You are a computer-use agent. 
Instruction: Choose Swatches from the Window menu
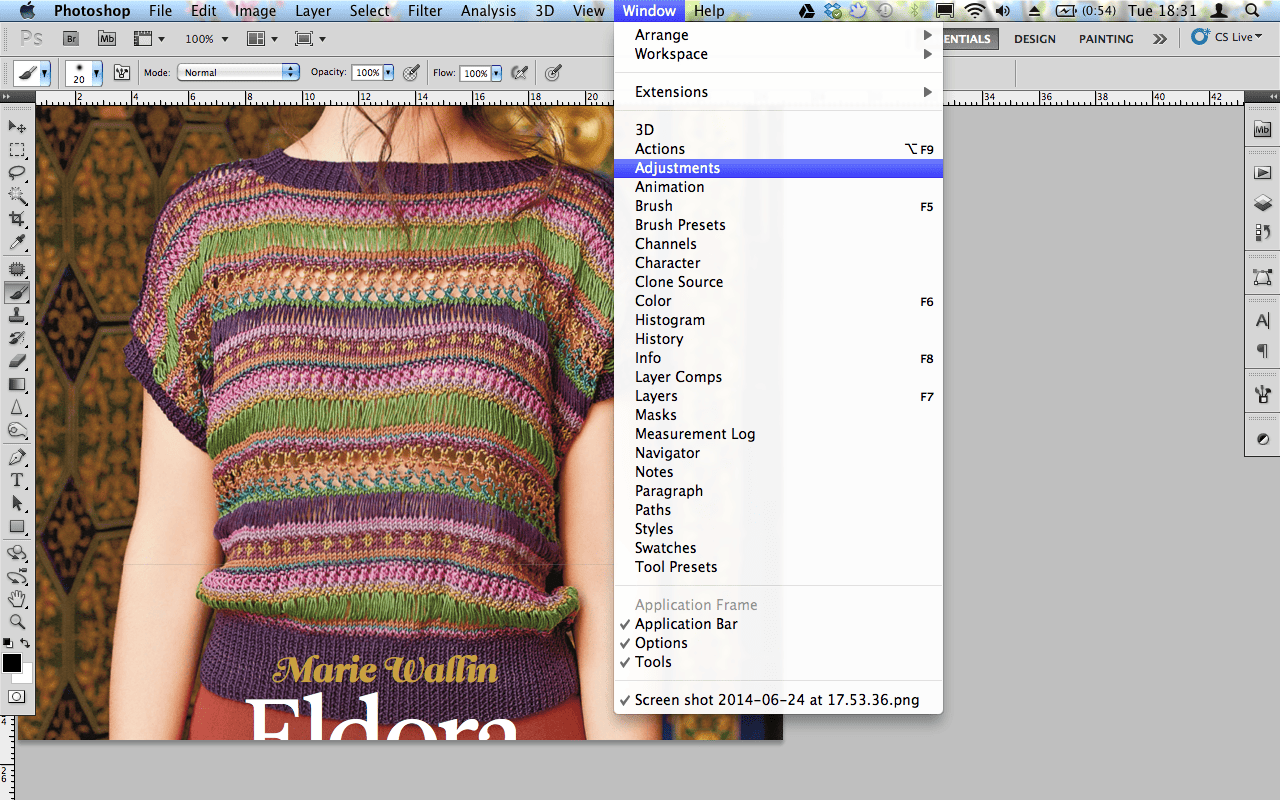coord(778,548)
